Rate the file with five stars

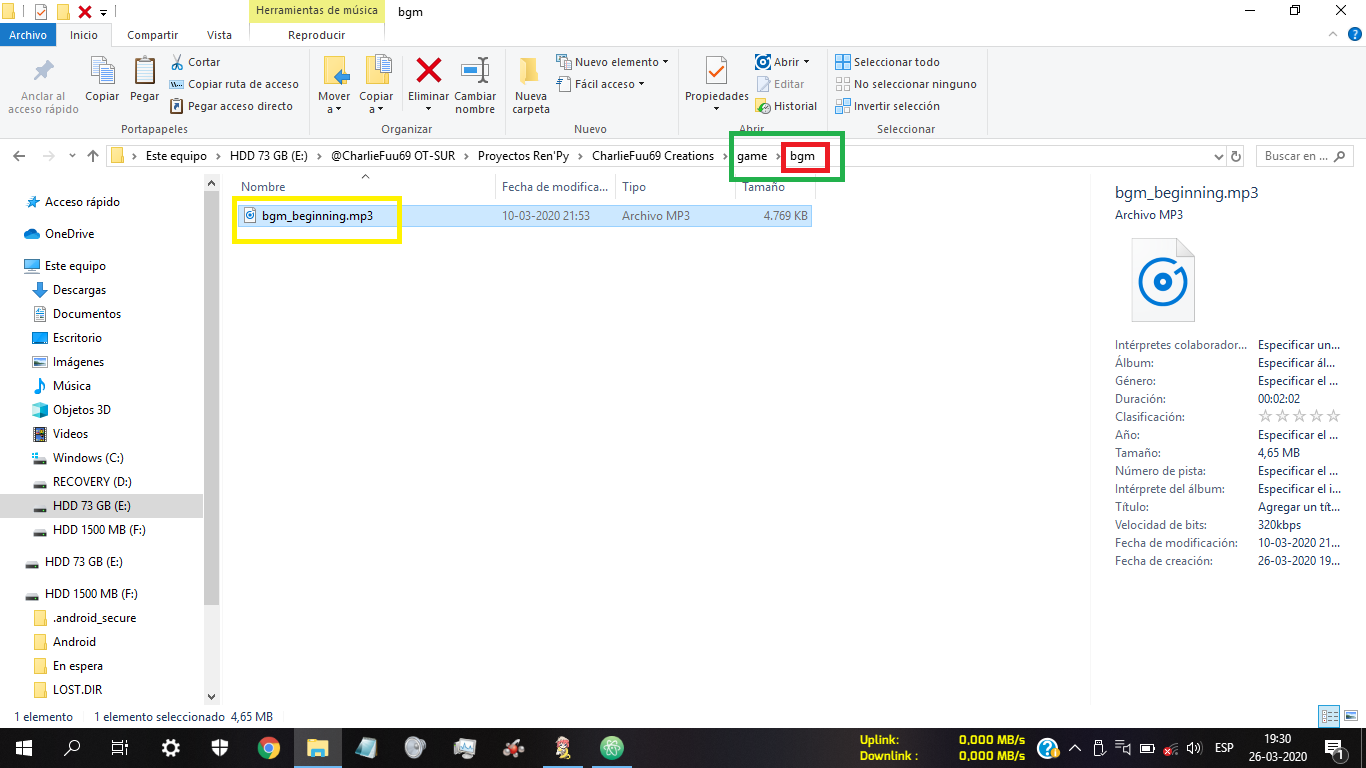click(1333, 417)
